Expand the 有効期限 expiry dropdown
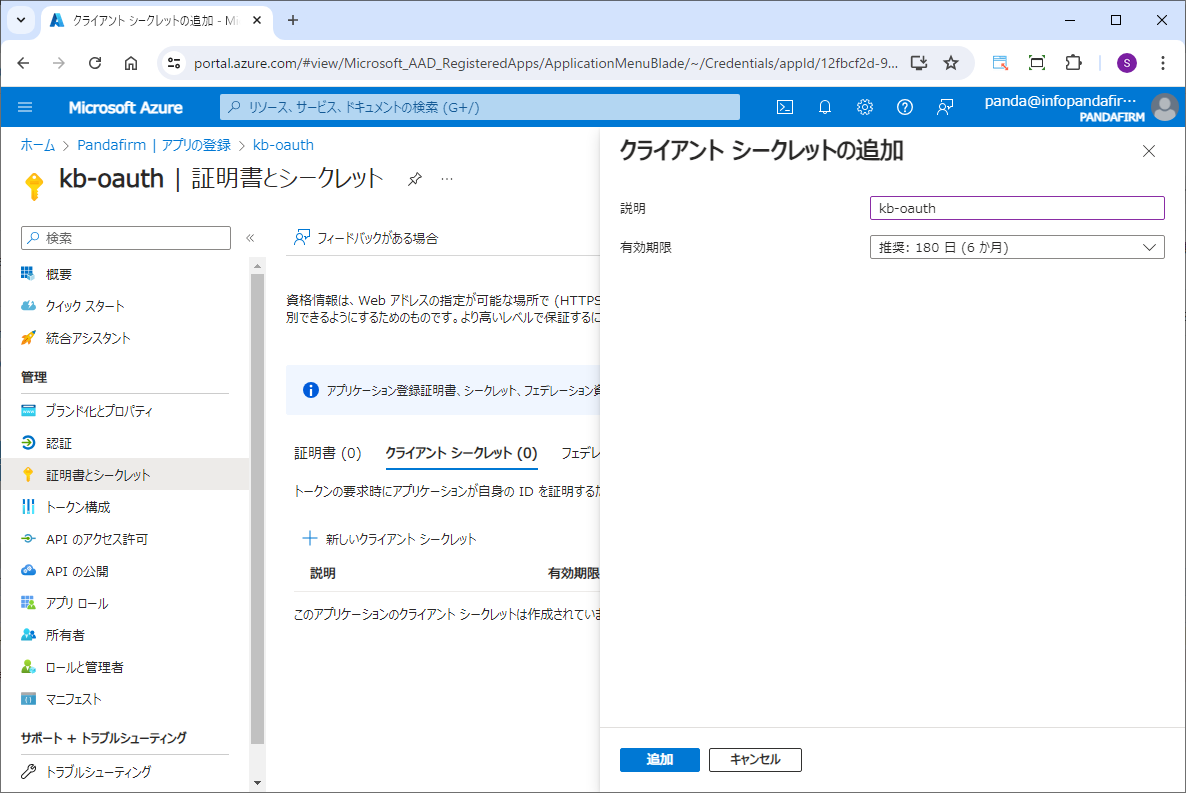Viewport: 1186px width, 793px height. [x=1017, y=247]
